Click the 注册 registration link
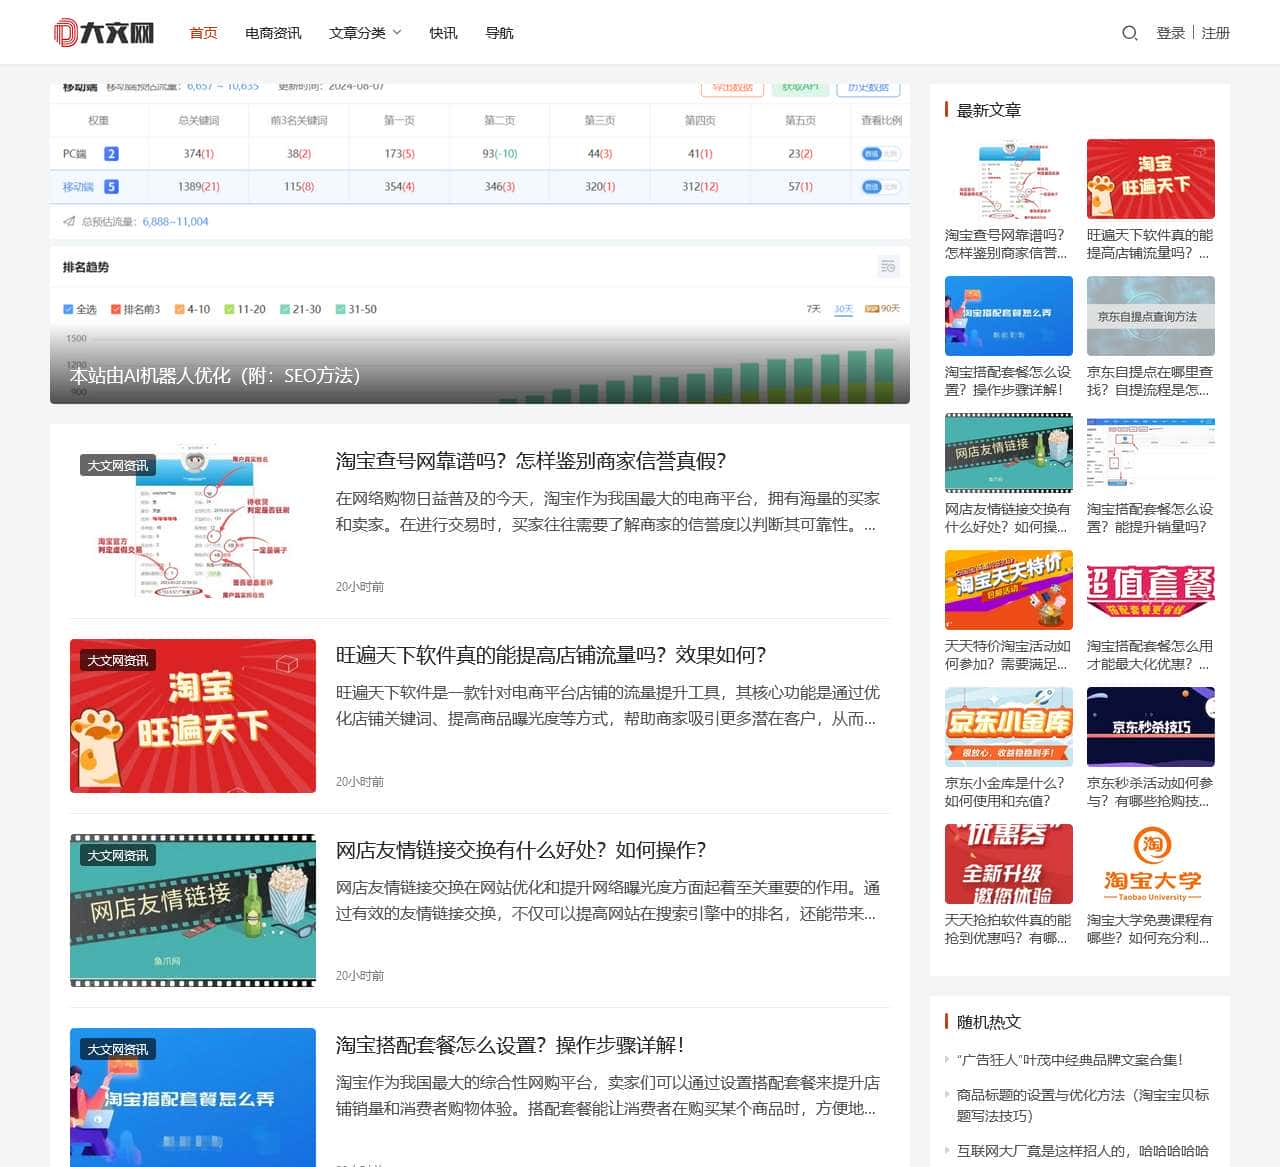The width and height of the screenshot is (1280, 1167). click(1214, 32)
